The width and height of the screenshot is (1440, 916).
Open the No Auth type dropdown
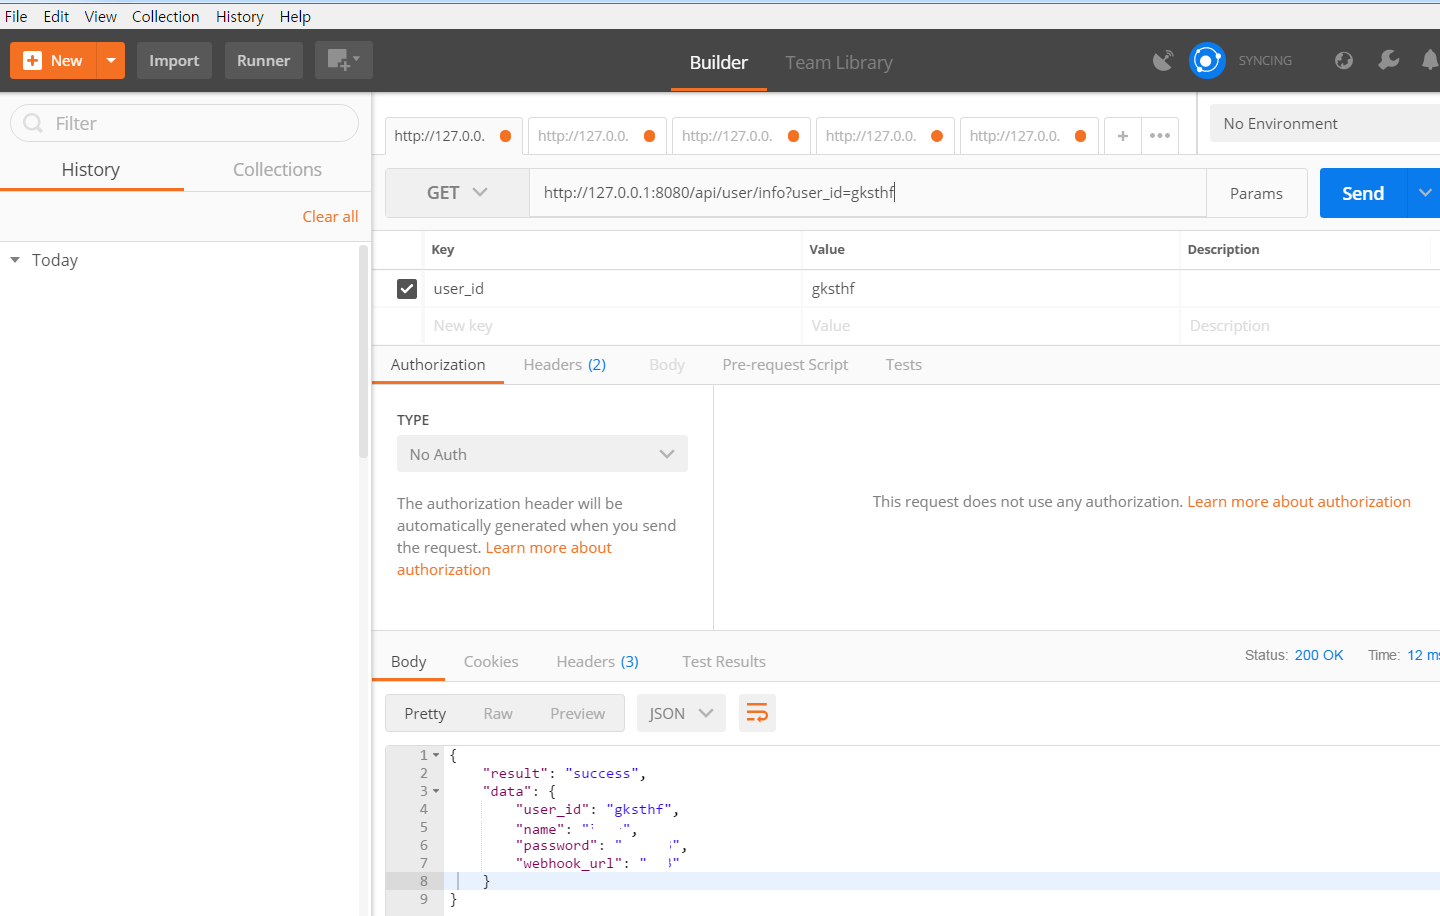(x=542, y=454)
